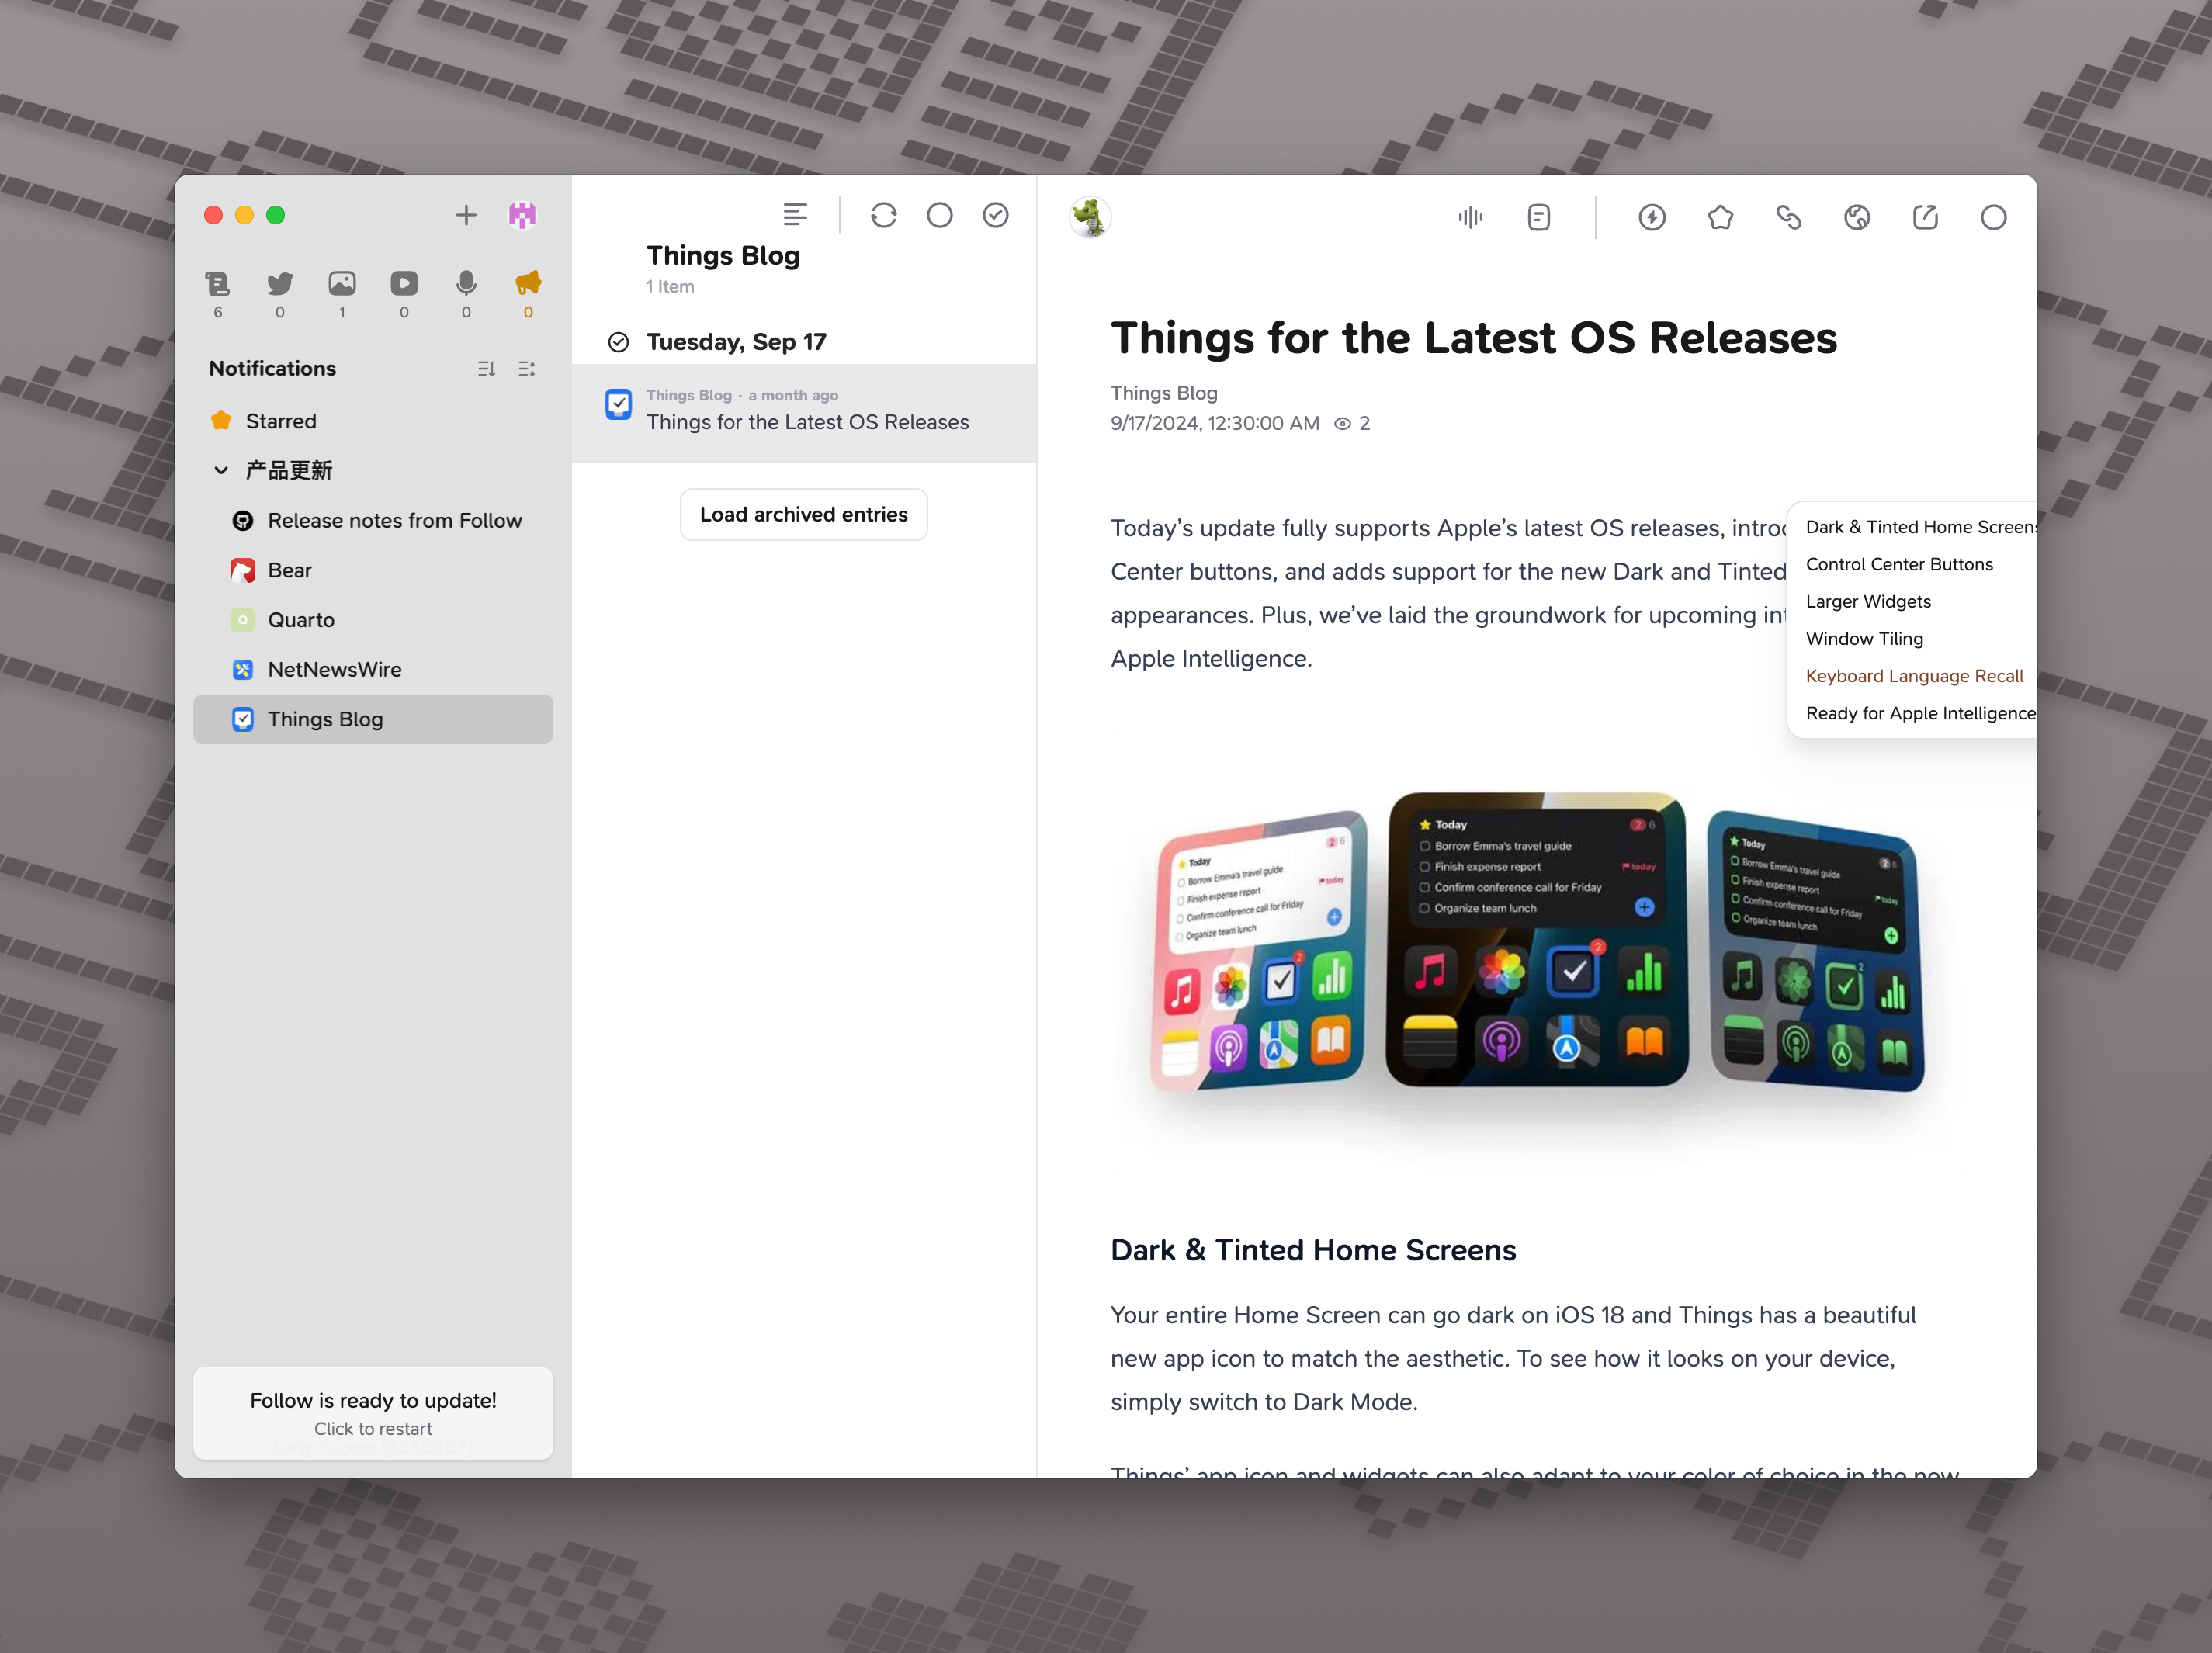
Task: Click the share external link icon
Action: [1925, 217]
